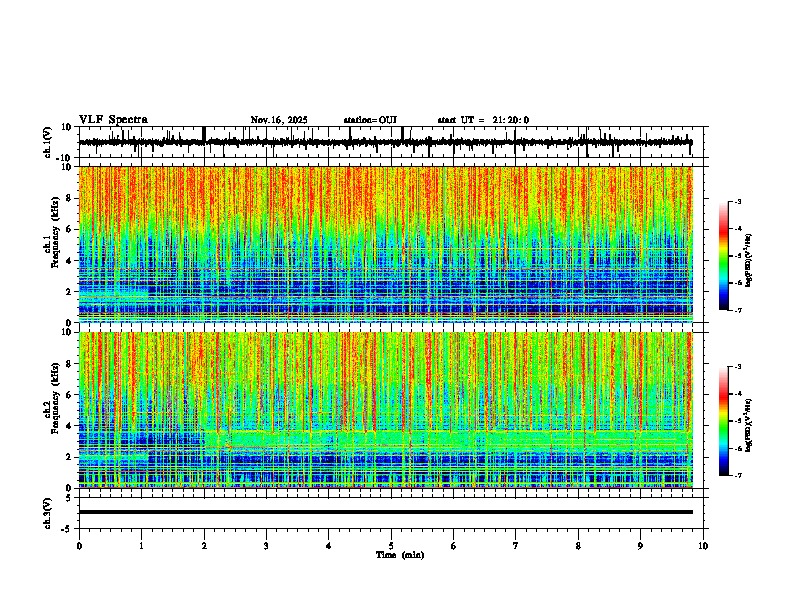The height and width of the screenshot is (612, 792).
Task: Click time axis tick label "6"
Action: point(454,546)
